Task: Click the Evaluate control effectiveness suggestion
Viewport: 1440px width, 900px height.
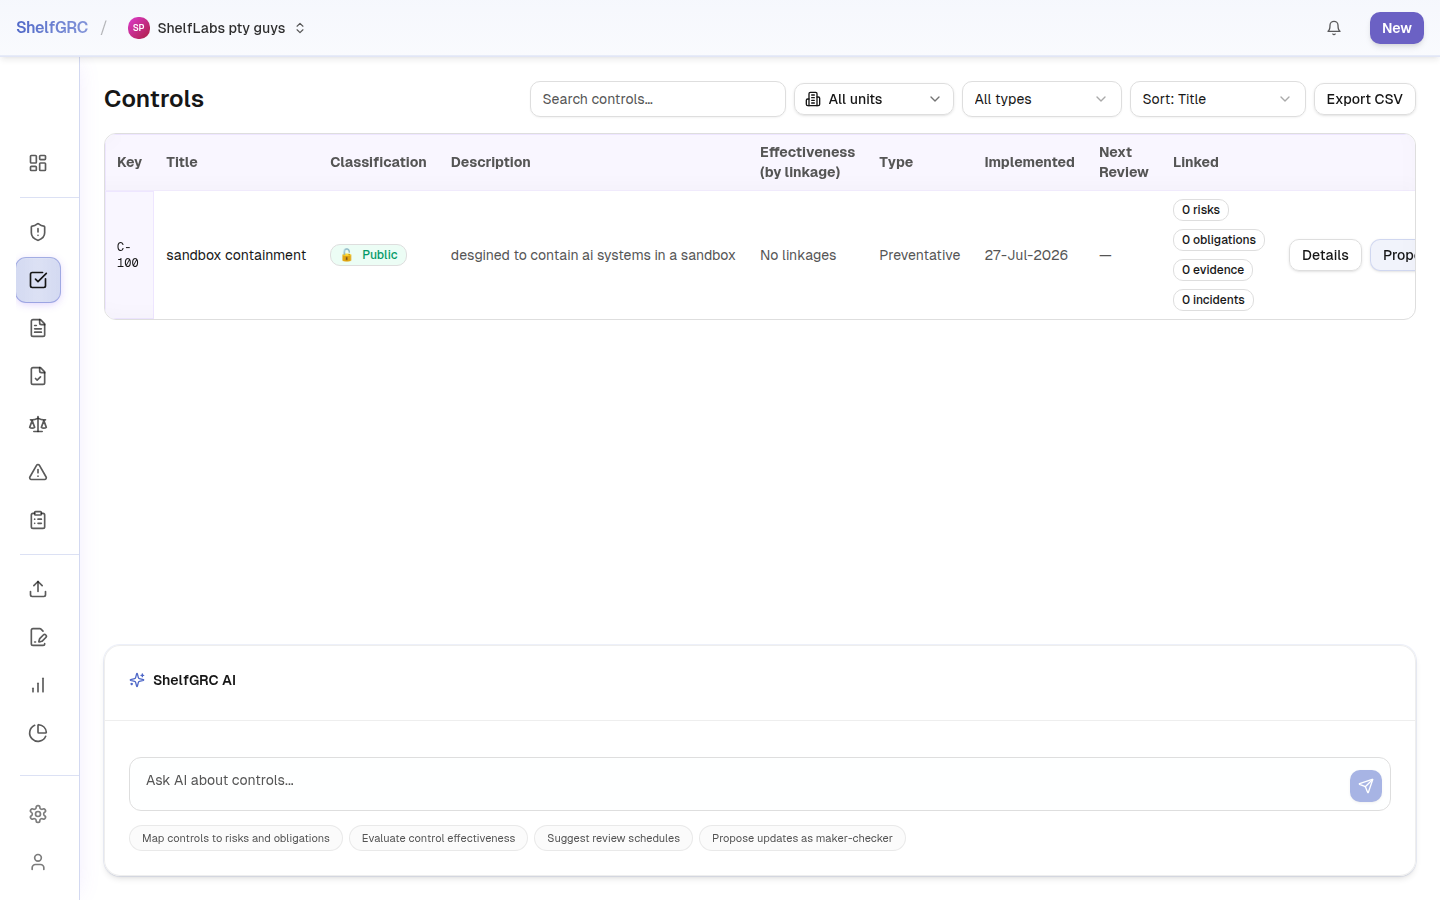Action: click(x=438, y=838)
